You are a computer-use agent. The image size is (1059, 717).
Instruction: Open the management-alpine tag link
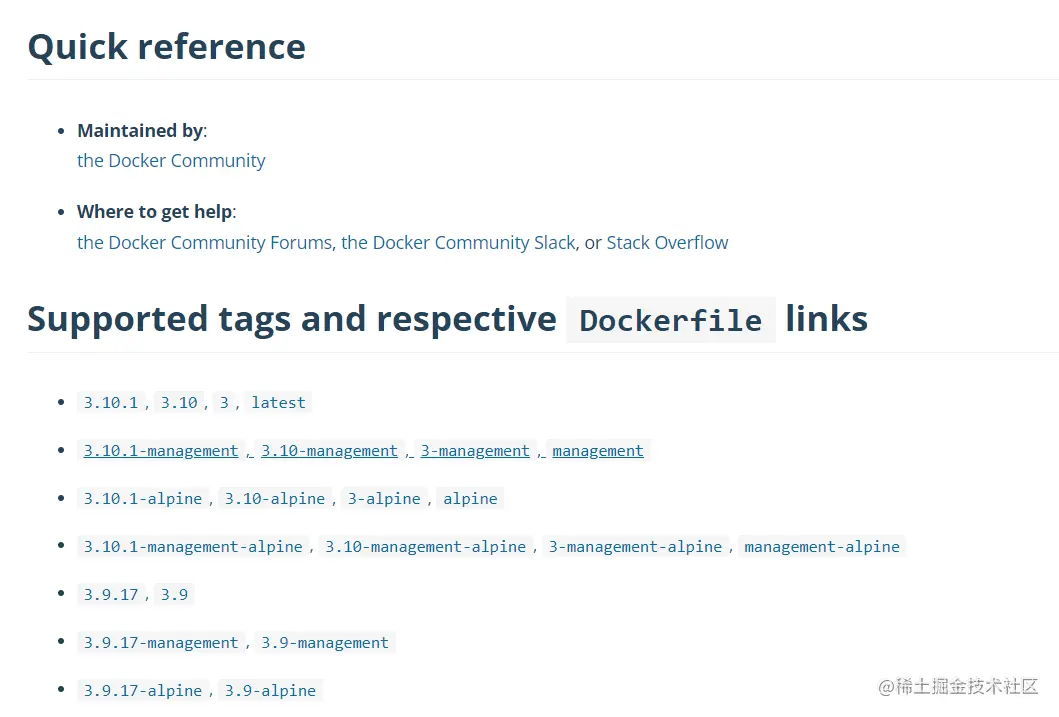[x=822, y=547]
